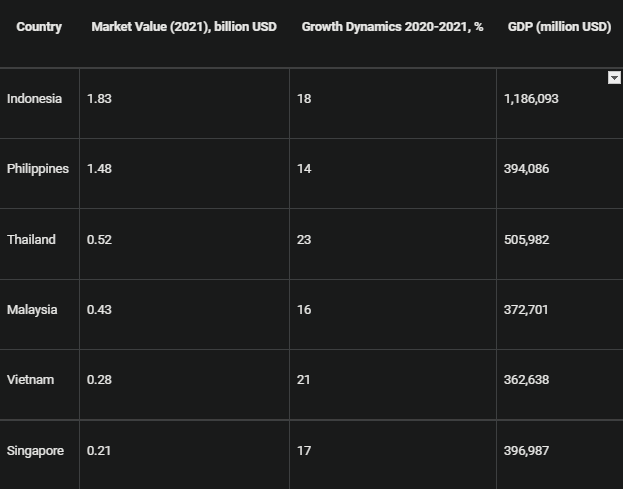Click the Country column header
This screenshot has height=489, width=623.
39,27
